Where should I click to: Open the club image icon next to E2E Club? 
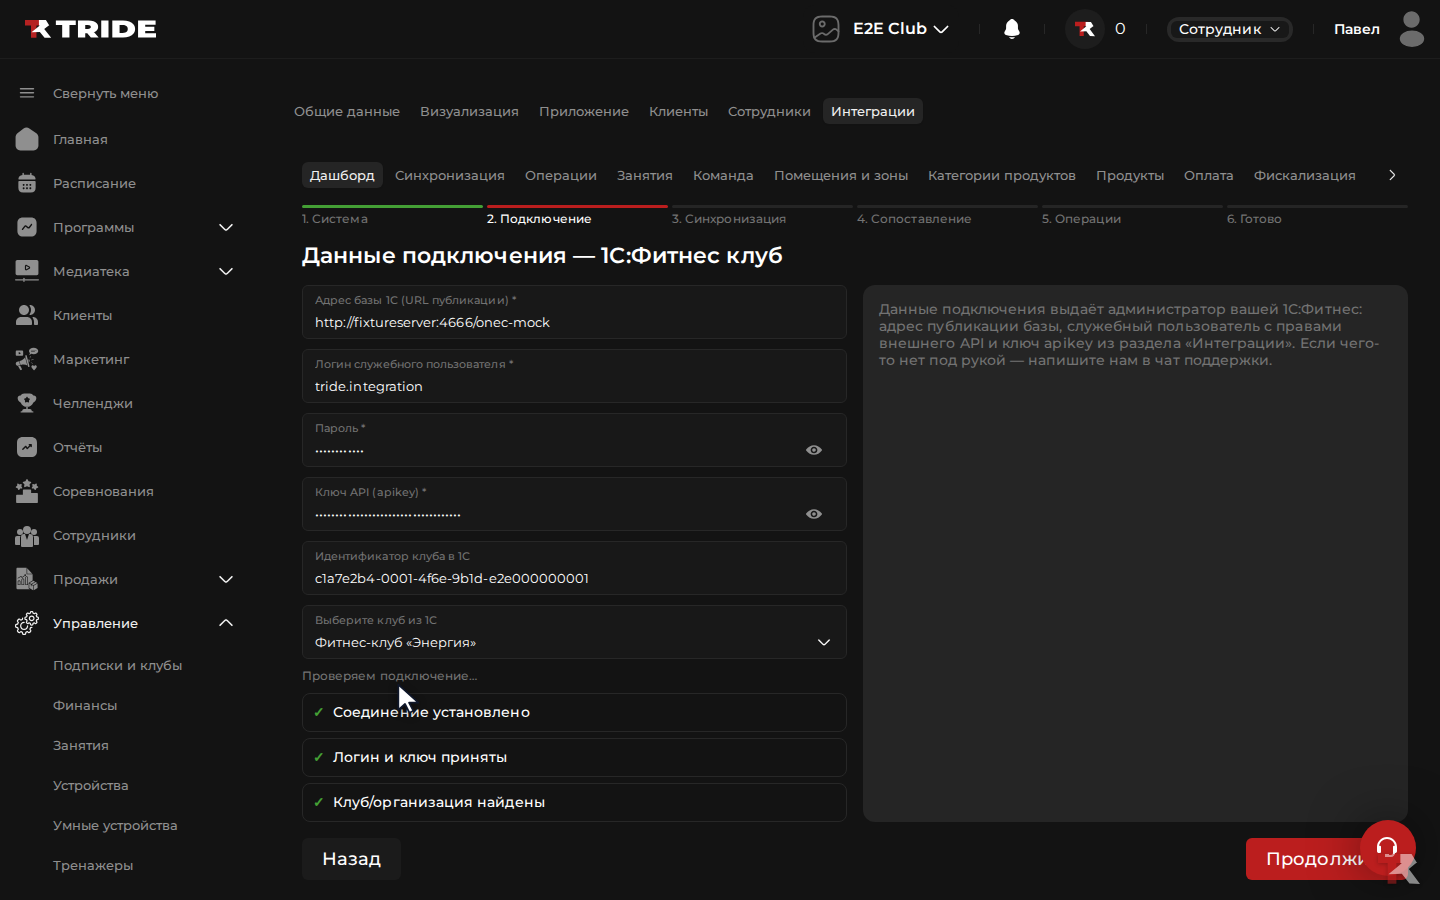[826, 29]
